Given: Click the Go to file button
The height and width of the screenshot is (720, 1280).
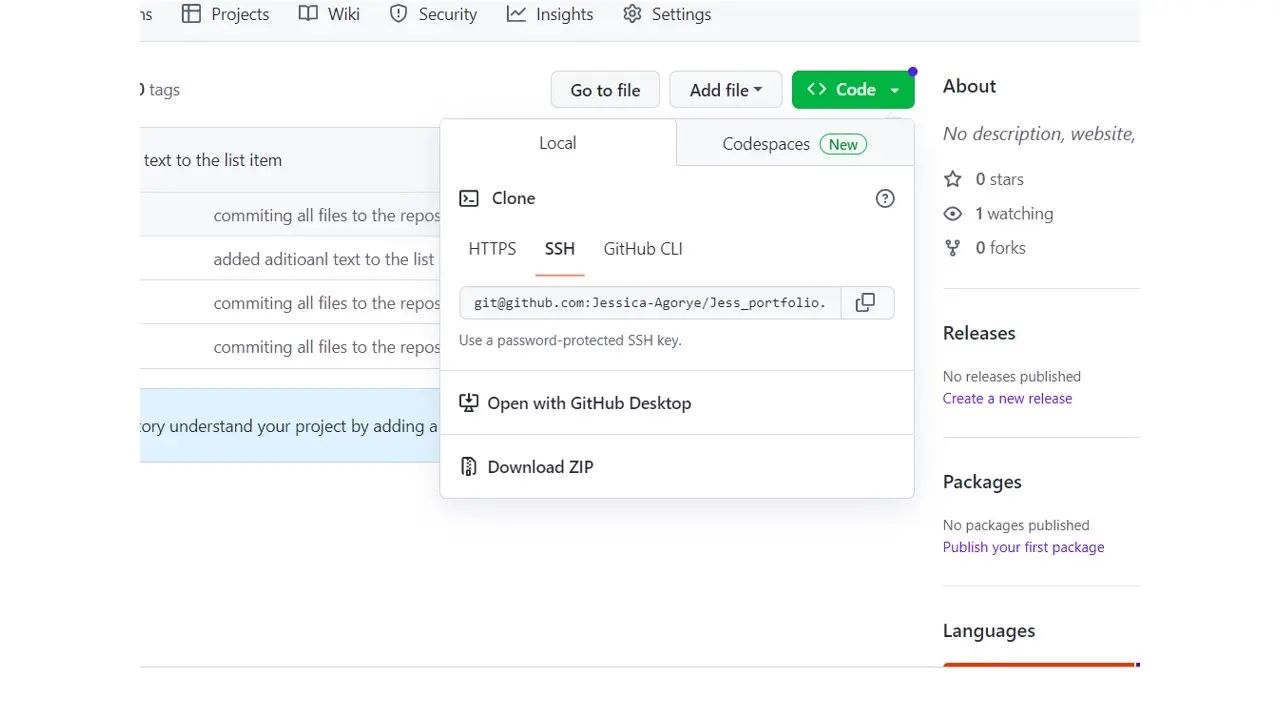Looking at the screenshot, I should (605, 89).
